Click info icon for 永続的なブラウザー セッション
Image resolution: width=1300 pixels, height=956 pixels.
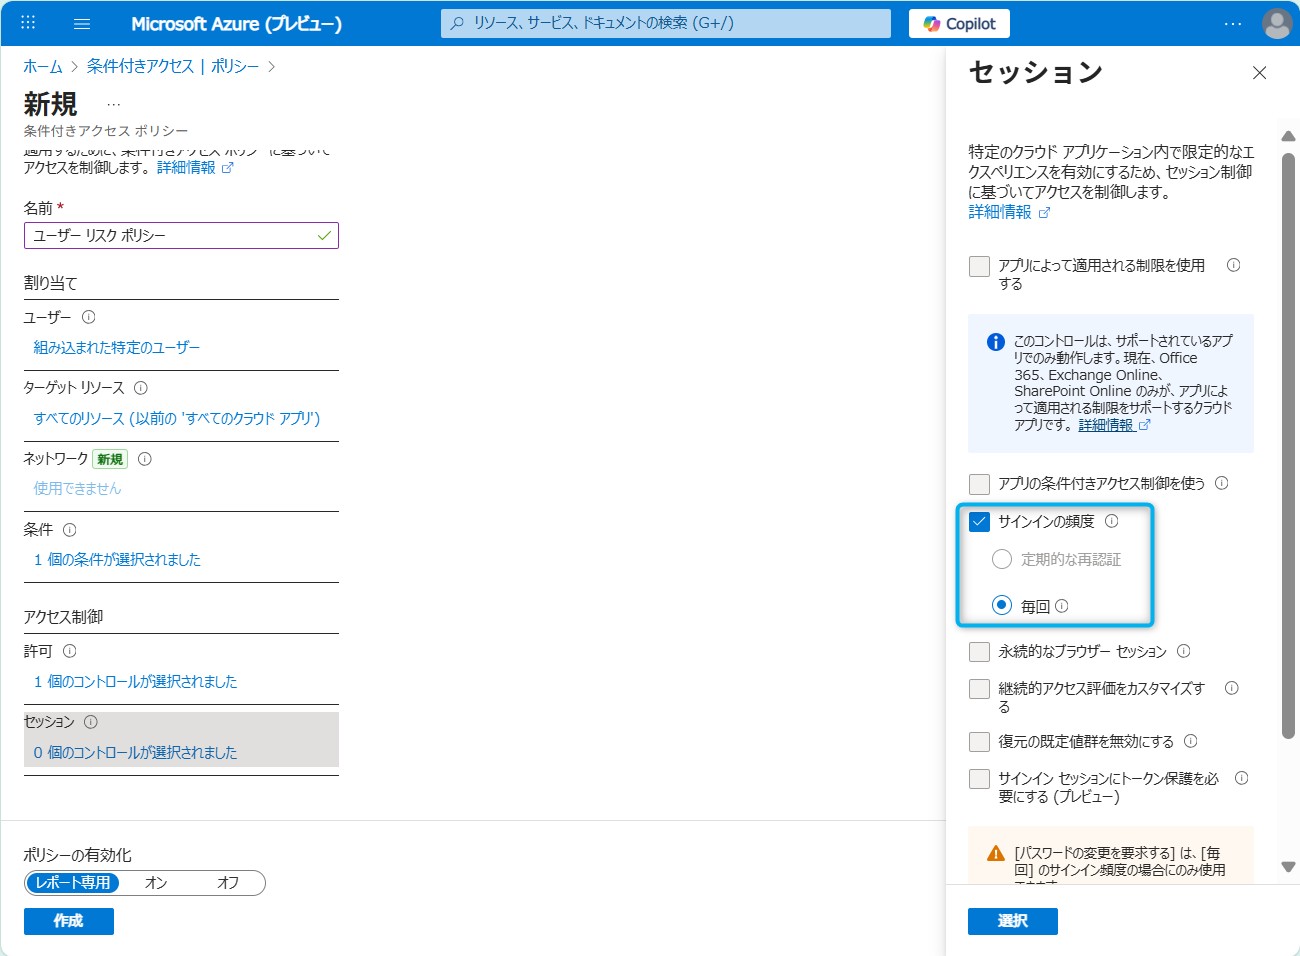(x=1184, y=651)
